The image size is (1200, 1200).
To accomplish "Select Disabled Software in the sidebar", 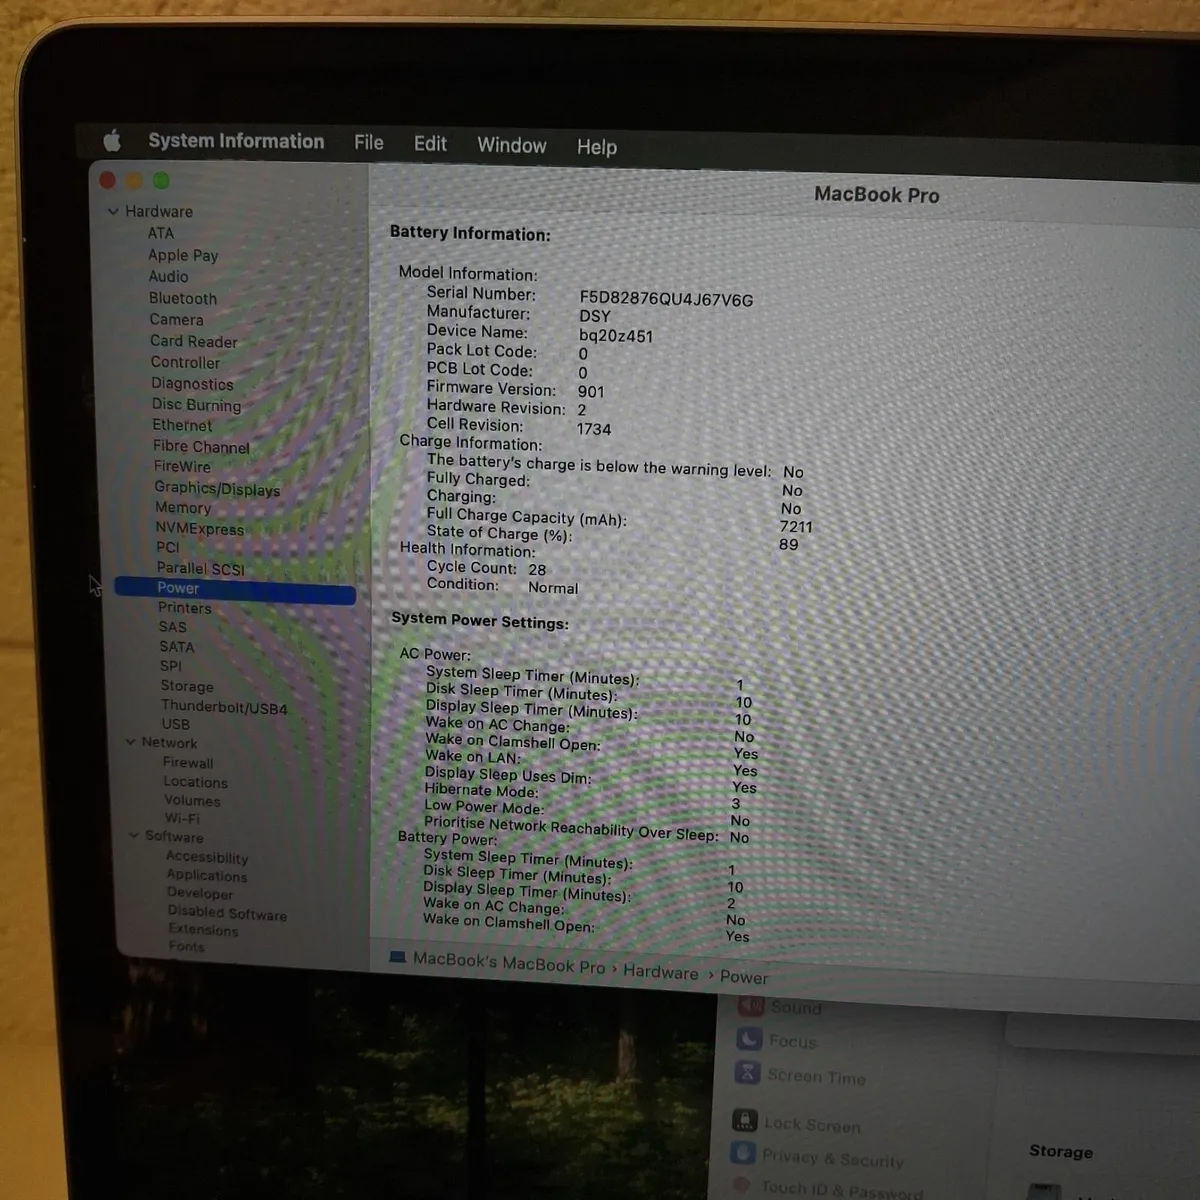I will 227,912.
